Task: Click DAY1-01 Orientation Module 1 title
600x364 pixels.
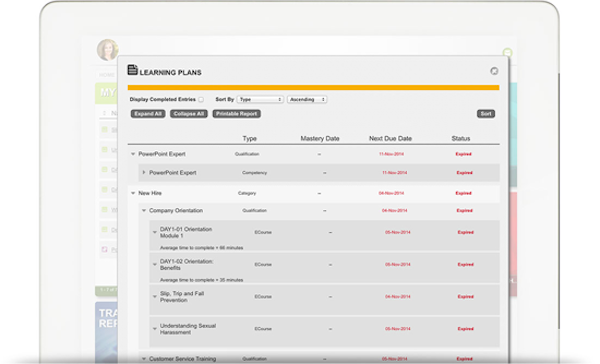Action: pos(186,232)
